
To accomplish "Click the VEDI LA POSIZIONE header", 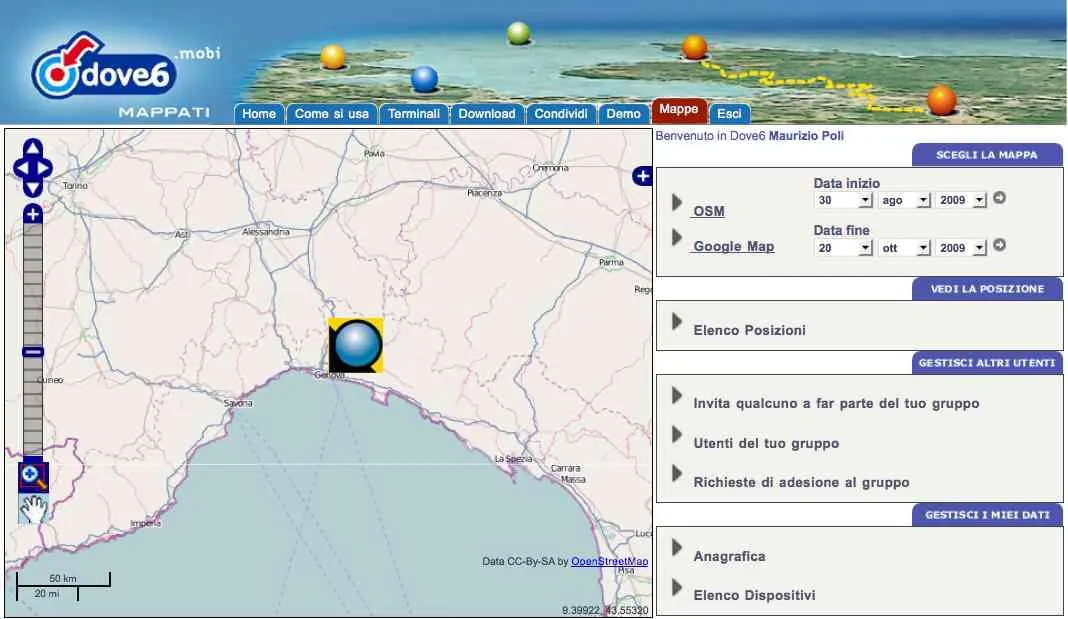I will click(x=987, y=289).
